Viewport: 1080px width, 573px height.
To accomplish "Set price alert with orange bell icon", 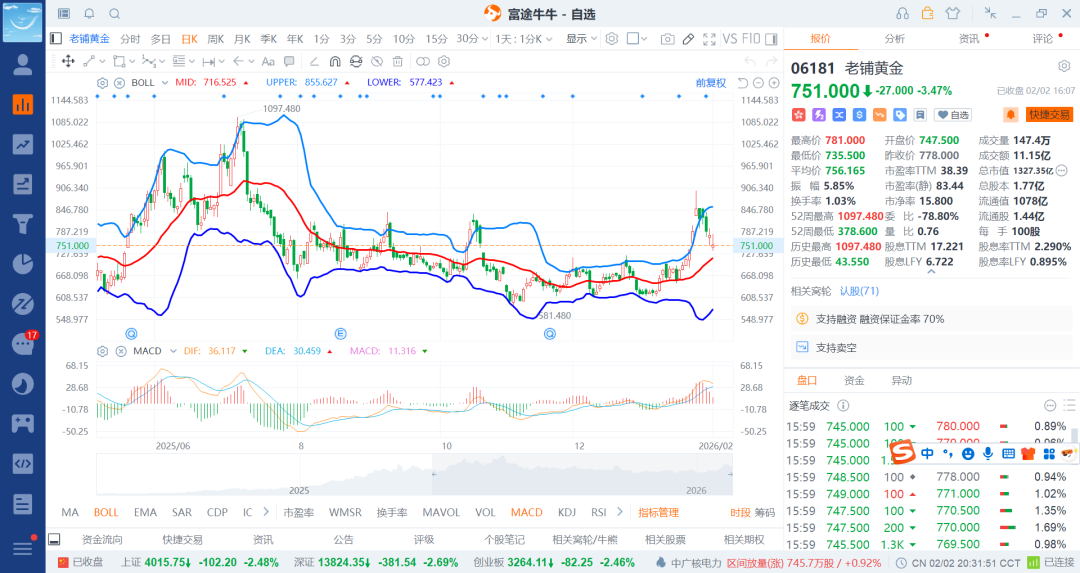I will click(1011, 115).
